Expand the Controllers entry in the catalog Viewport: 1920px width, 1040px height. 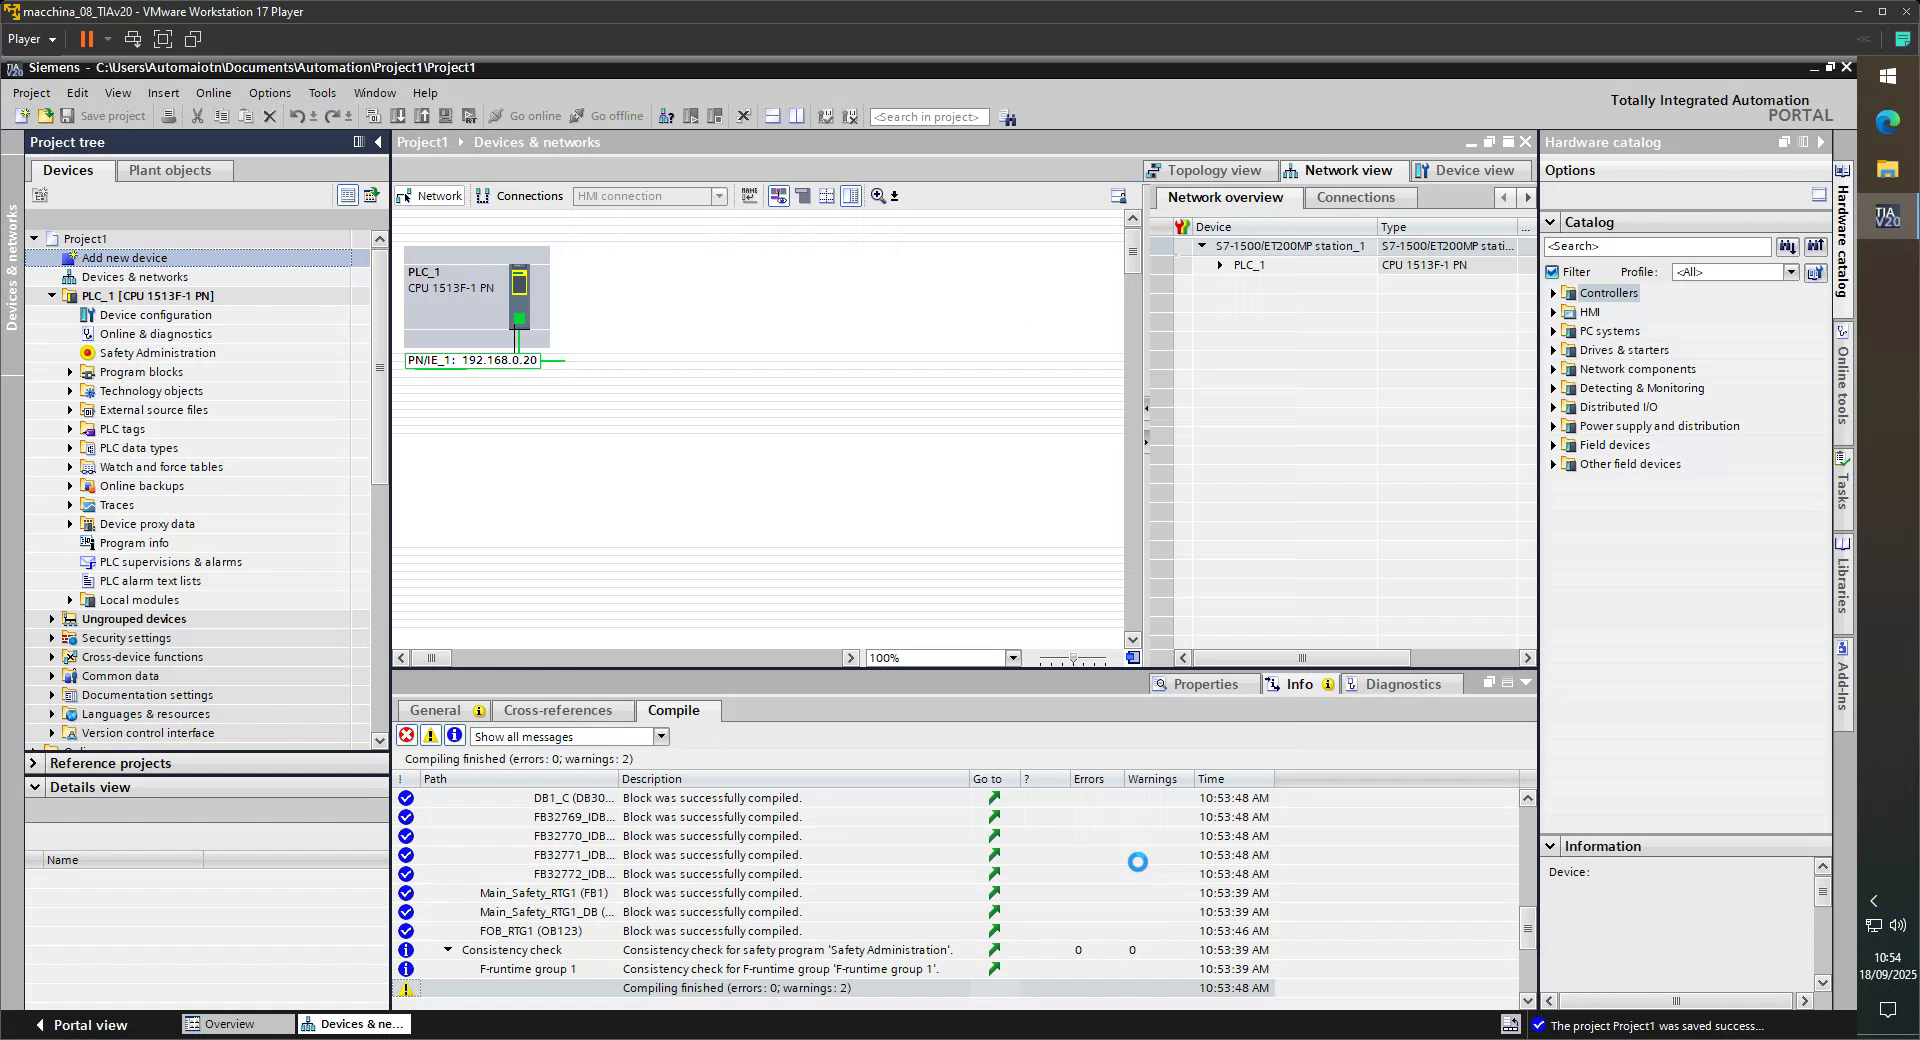(x=1553, y=293)
